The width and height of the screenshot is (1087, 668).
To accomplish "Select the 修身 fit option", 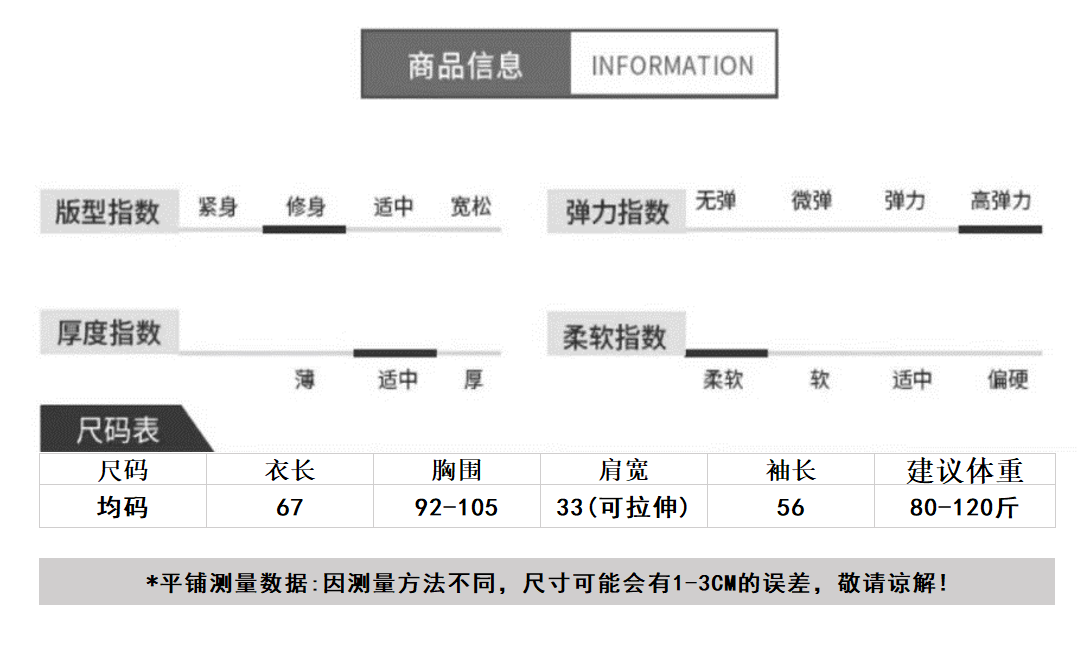I will [305, 206].
